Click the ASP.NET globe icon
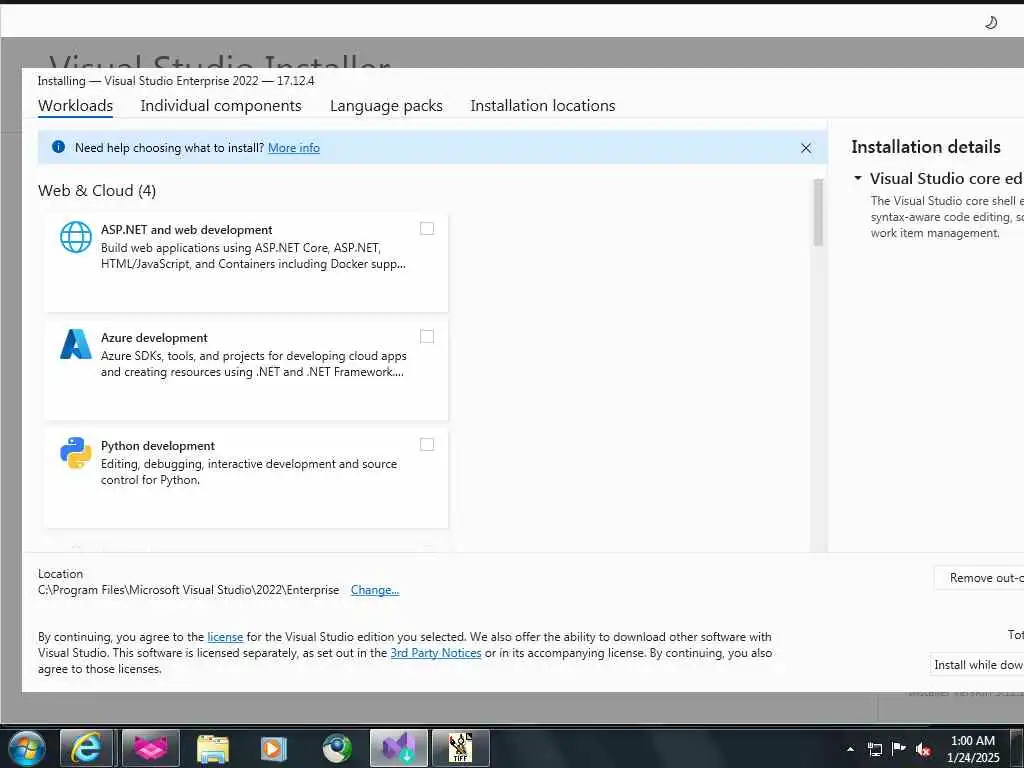This screenshot has width=1024, height=768. 76,236
